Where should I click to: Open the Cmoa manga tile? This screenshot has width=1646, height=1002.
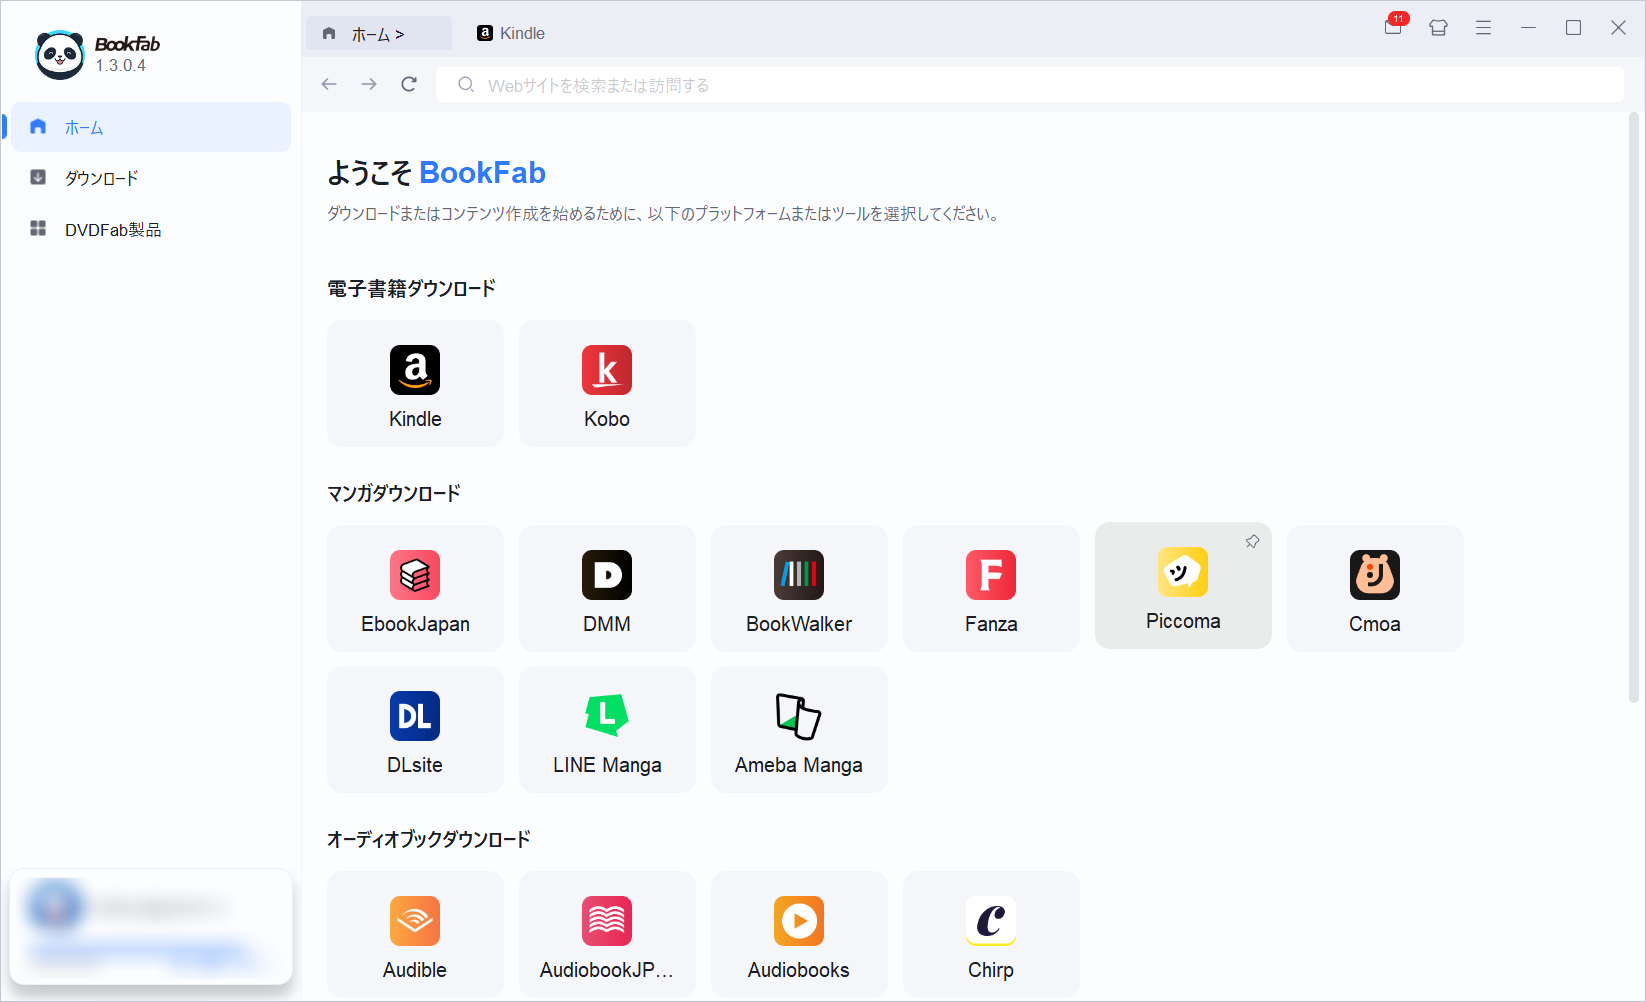[x=1375, y=588]
